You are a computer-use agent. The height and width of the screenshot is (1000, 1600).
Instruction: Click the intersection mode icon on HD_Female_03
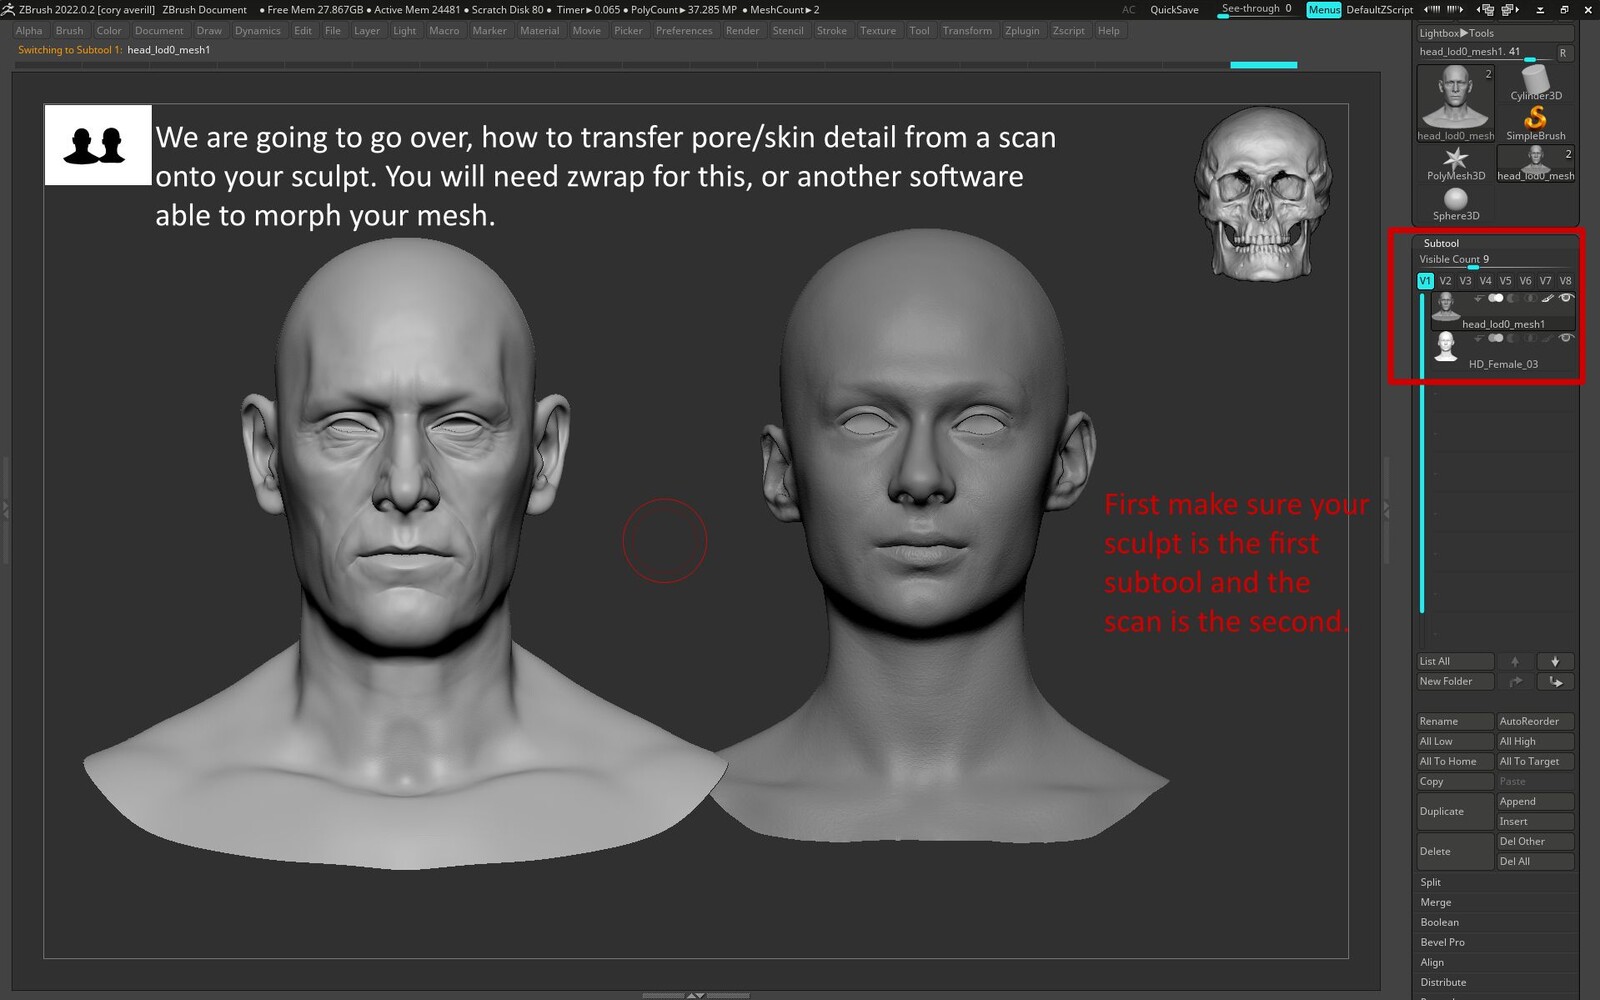(x=1530, y=338)
